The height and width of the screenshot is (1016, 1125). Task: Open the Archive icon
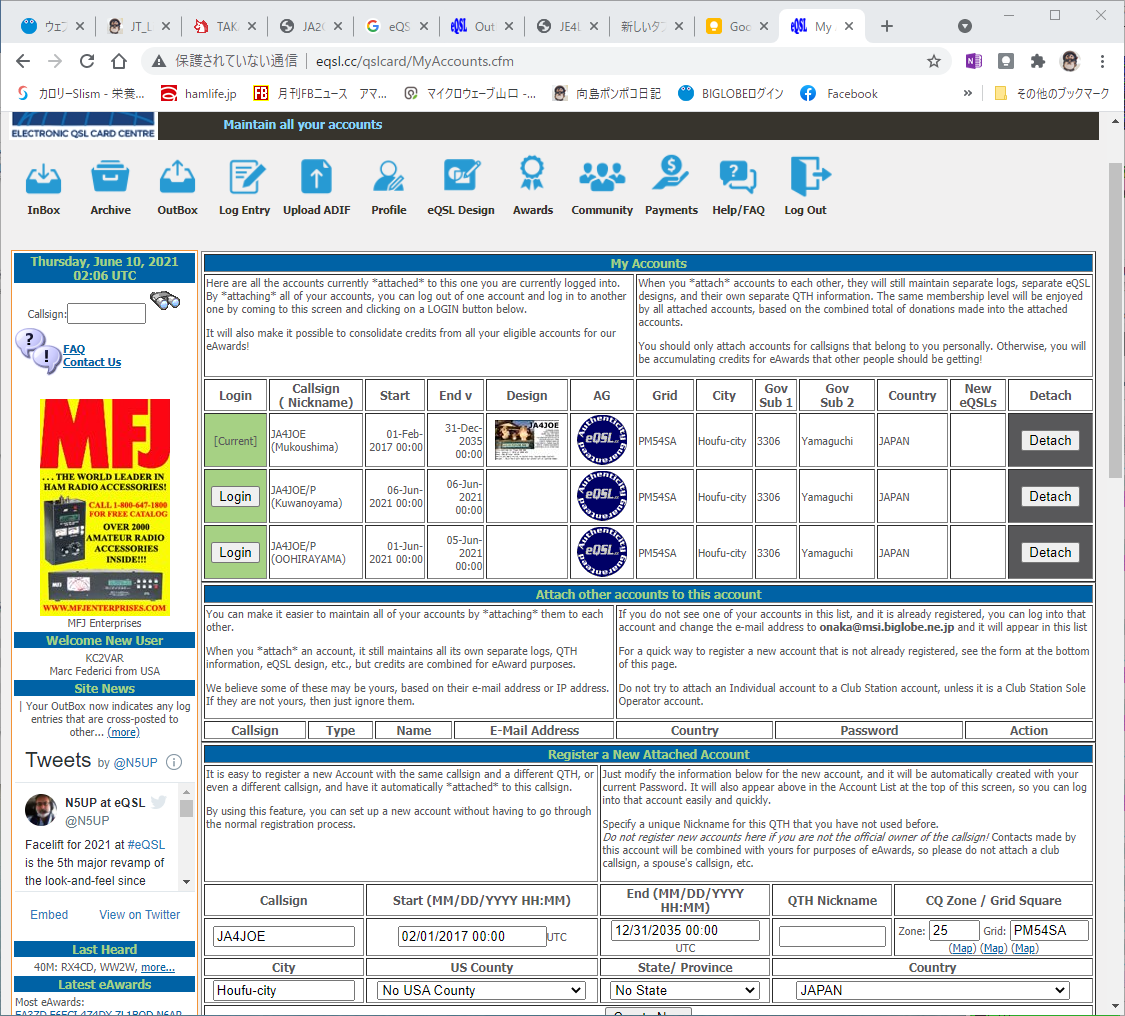point(110,177)
